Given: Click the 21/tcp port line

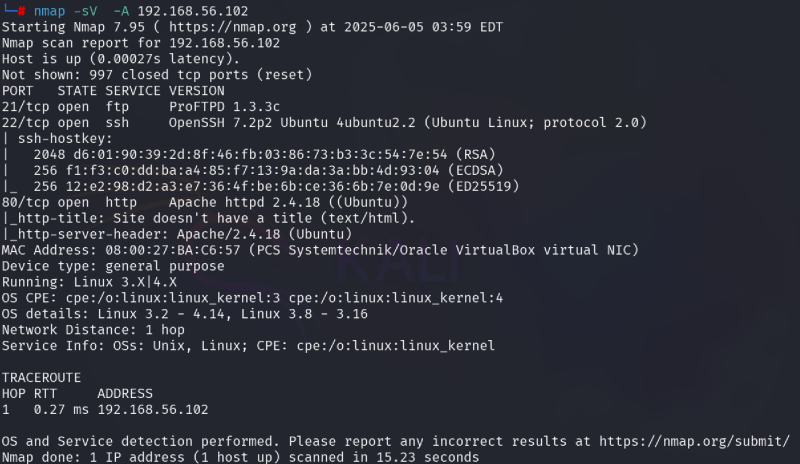Looking at the screenshot, I should pos(141,107).
